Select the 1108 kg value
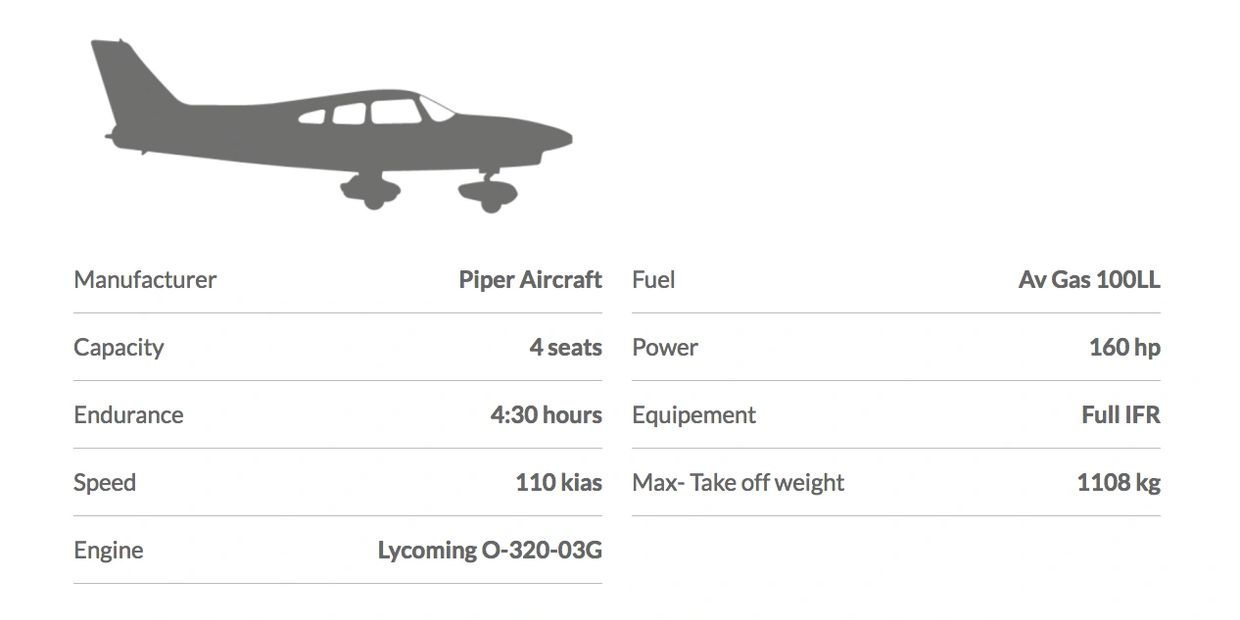The height and width of the screenshot is (620, 1240). pyautogui.click(x=1118, y=483)
